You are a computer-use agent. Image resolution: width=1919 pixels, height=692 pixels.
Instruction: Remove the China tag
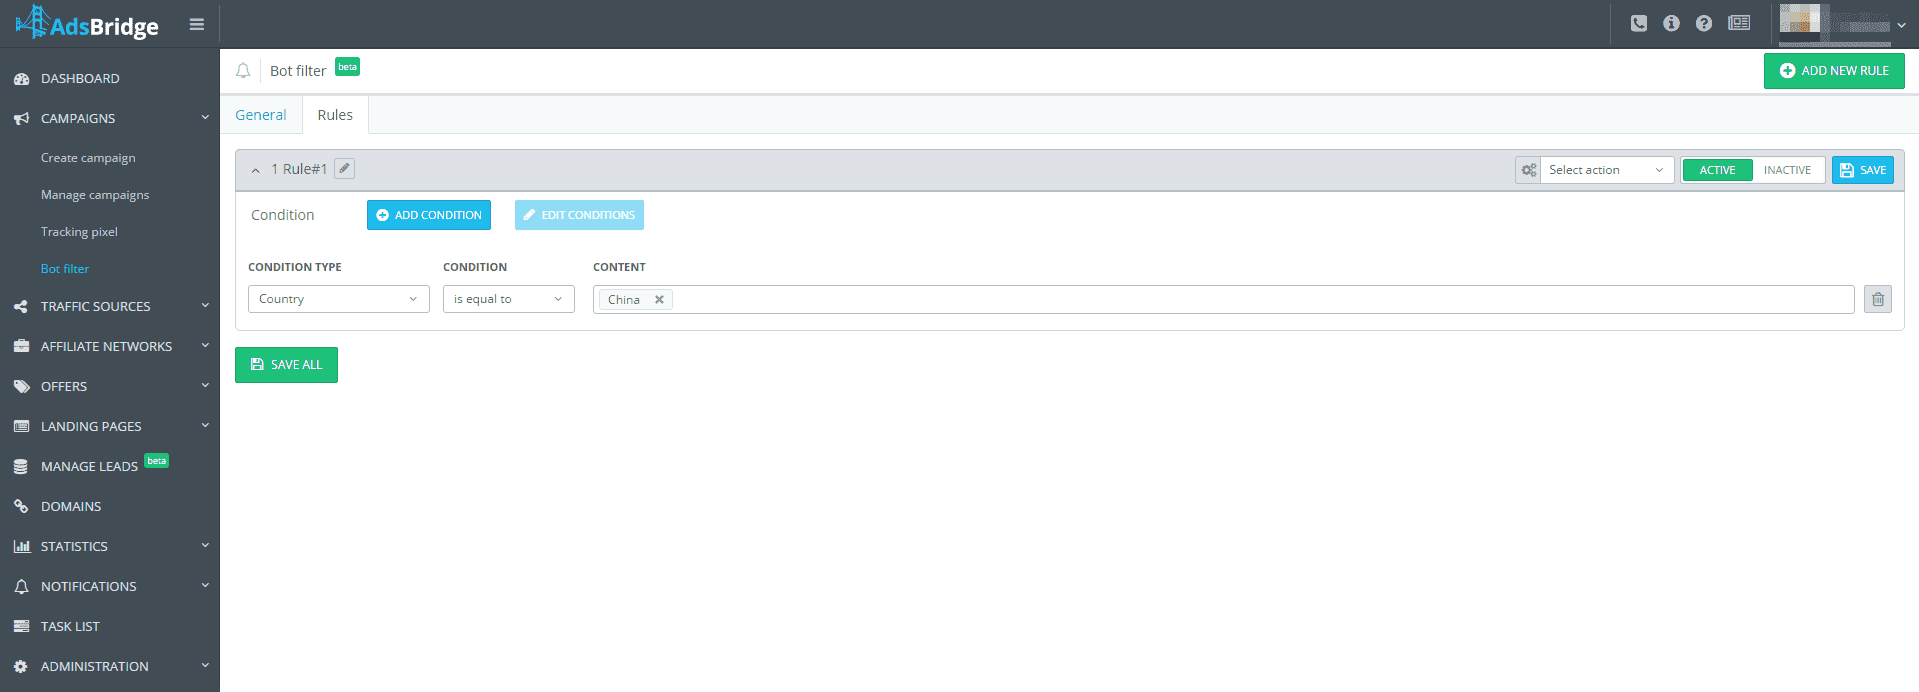(659, 299)
